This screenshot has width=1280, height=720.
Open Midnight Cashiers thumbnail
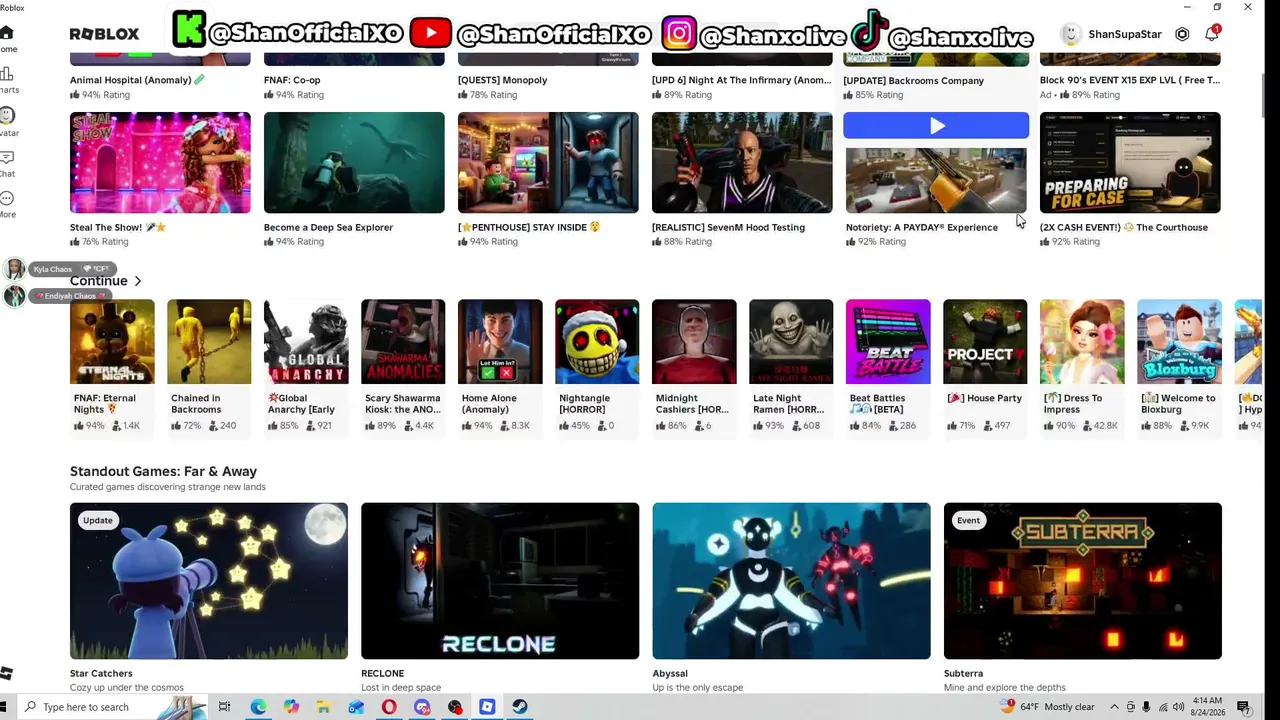(x=694, y=342)
